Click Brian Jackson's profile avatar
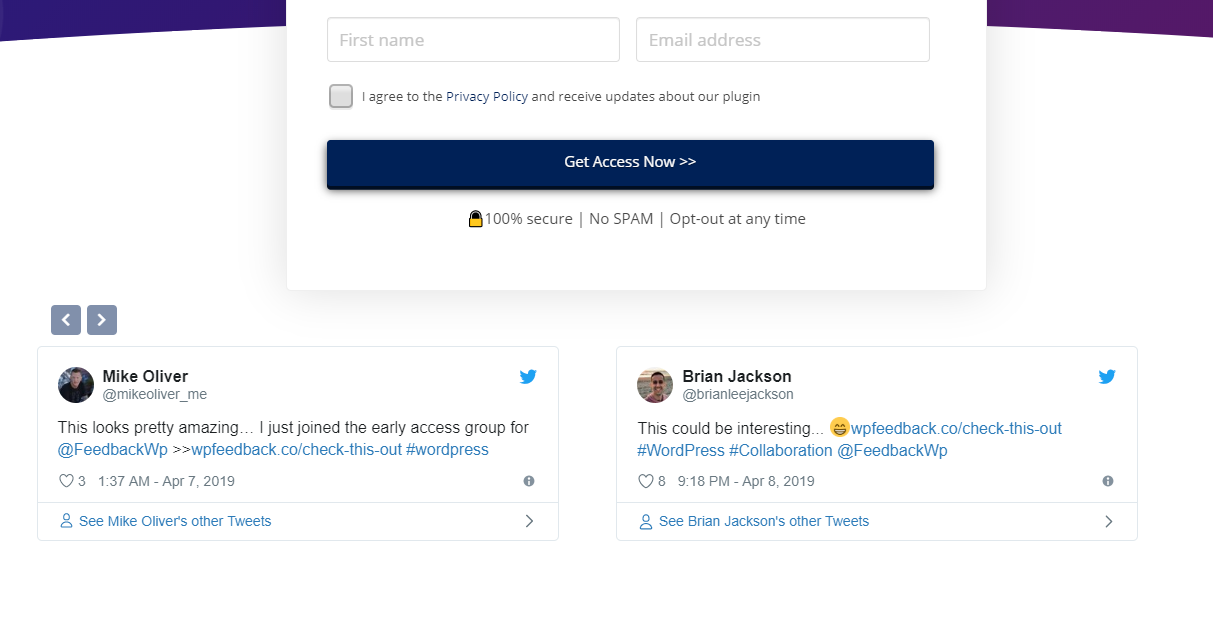1213x641 pixels. 655,385
